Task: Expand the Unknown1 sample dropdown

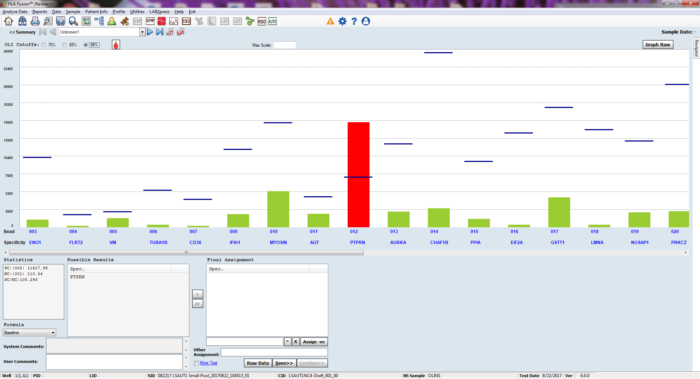Action: point(142,32)
